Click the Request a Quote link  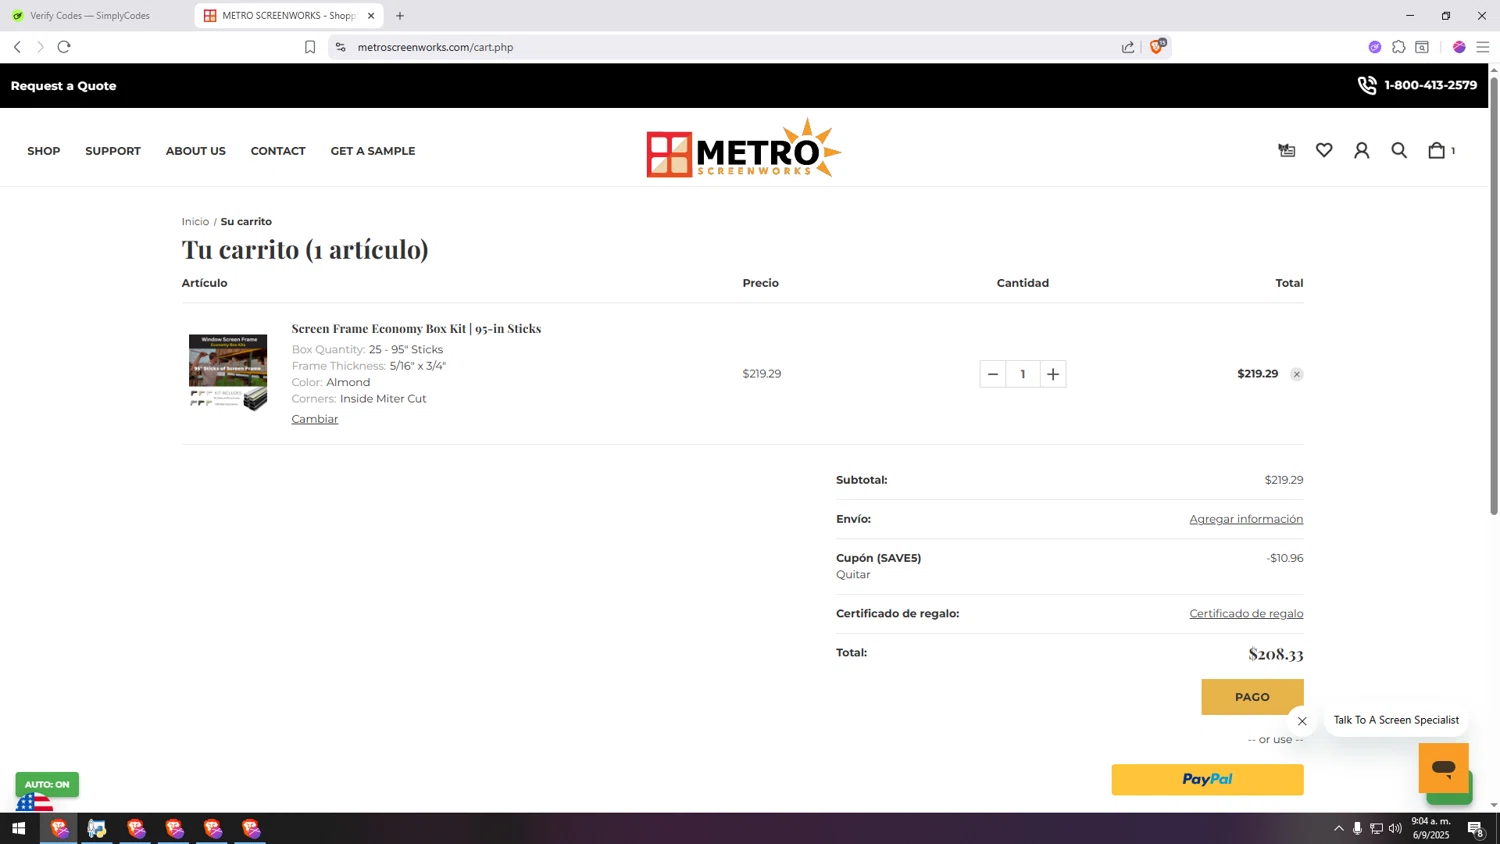coord(64,86)
